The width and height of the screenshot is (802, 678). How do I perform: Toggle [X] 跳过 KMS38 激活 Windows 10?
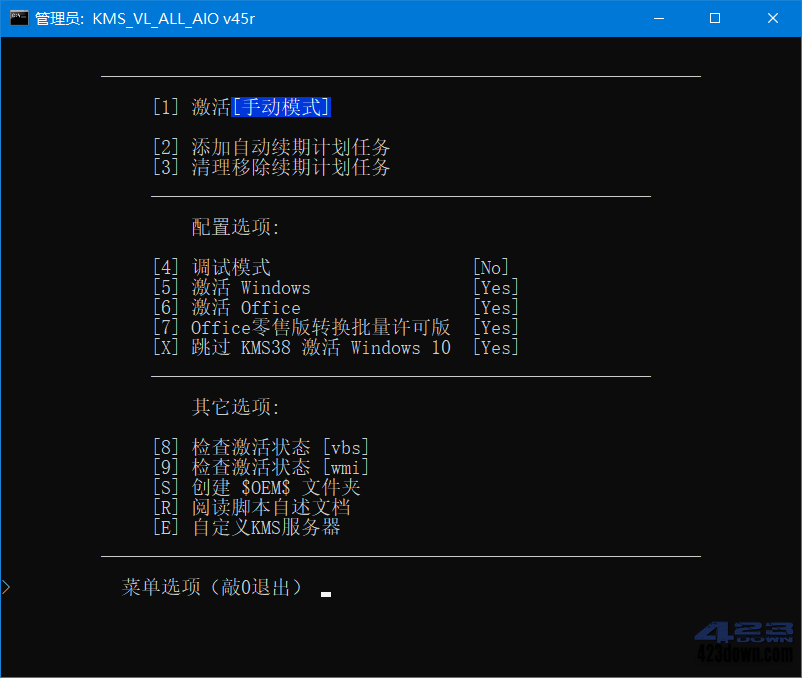click(x=302, y=347)
